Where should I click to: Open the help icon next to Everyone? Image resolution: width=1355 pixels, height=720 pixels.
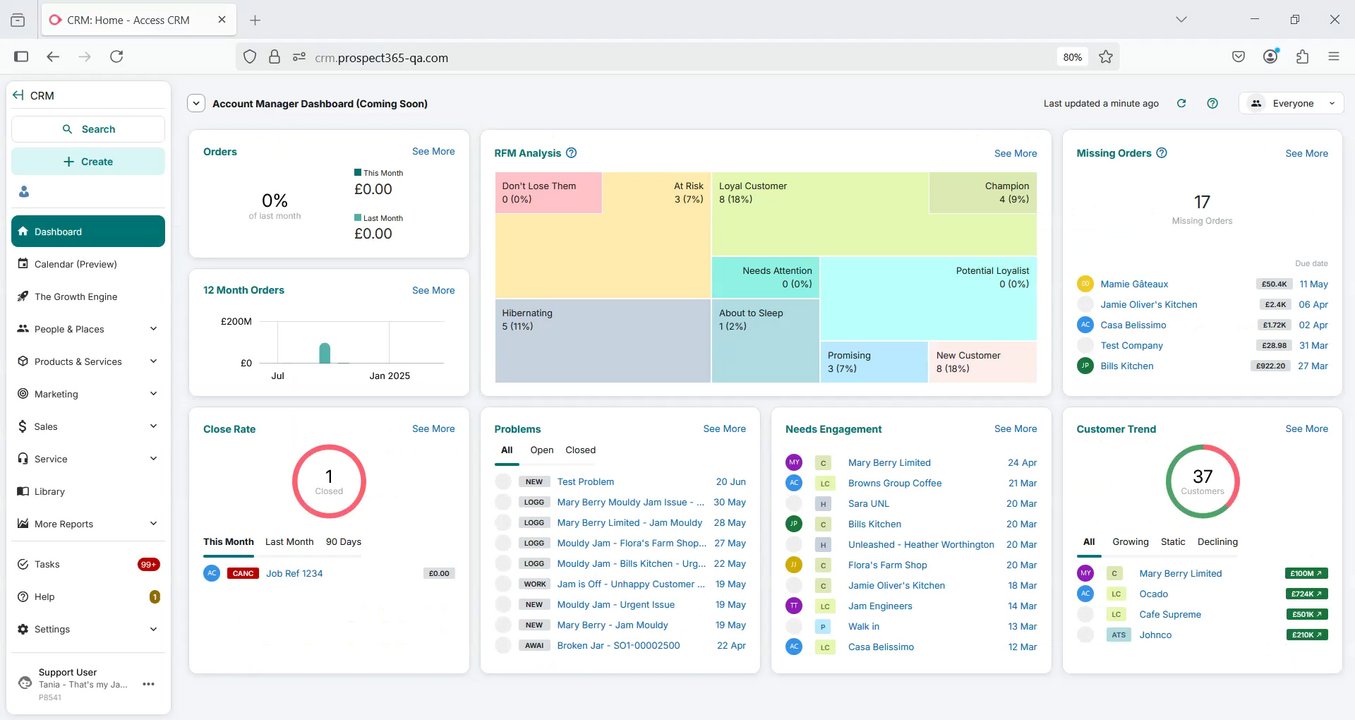click(1212, 103)
